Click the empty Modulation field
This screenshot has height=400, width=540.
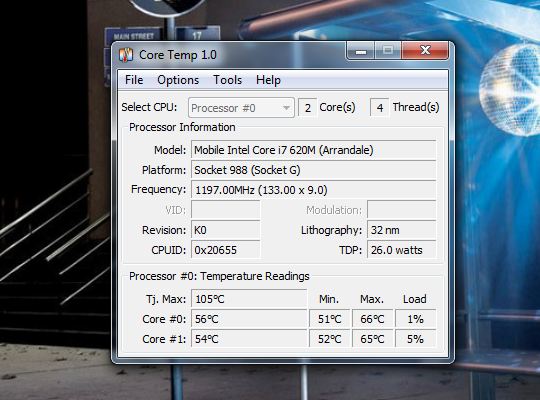[402, 210]
